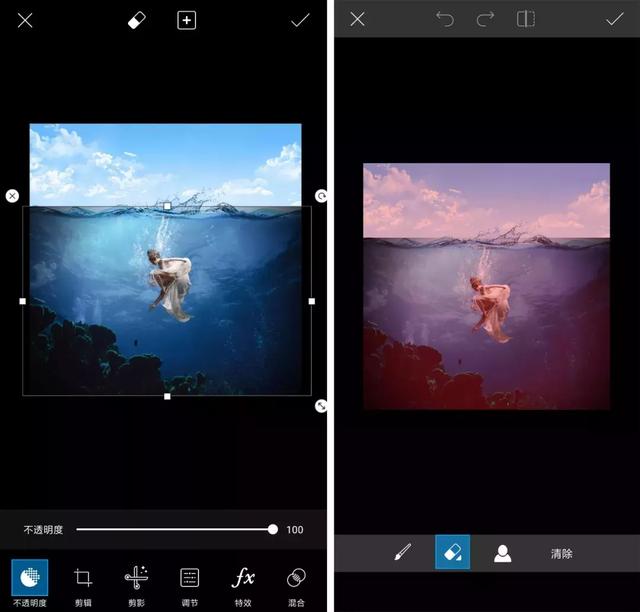Open the 特效 fx effects tool
640x612 pixels.
click(243, 586)
